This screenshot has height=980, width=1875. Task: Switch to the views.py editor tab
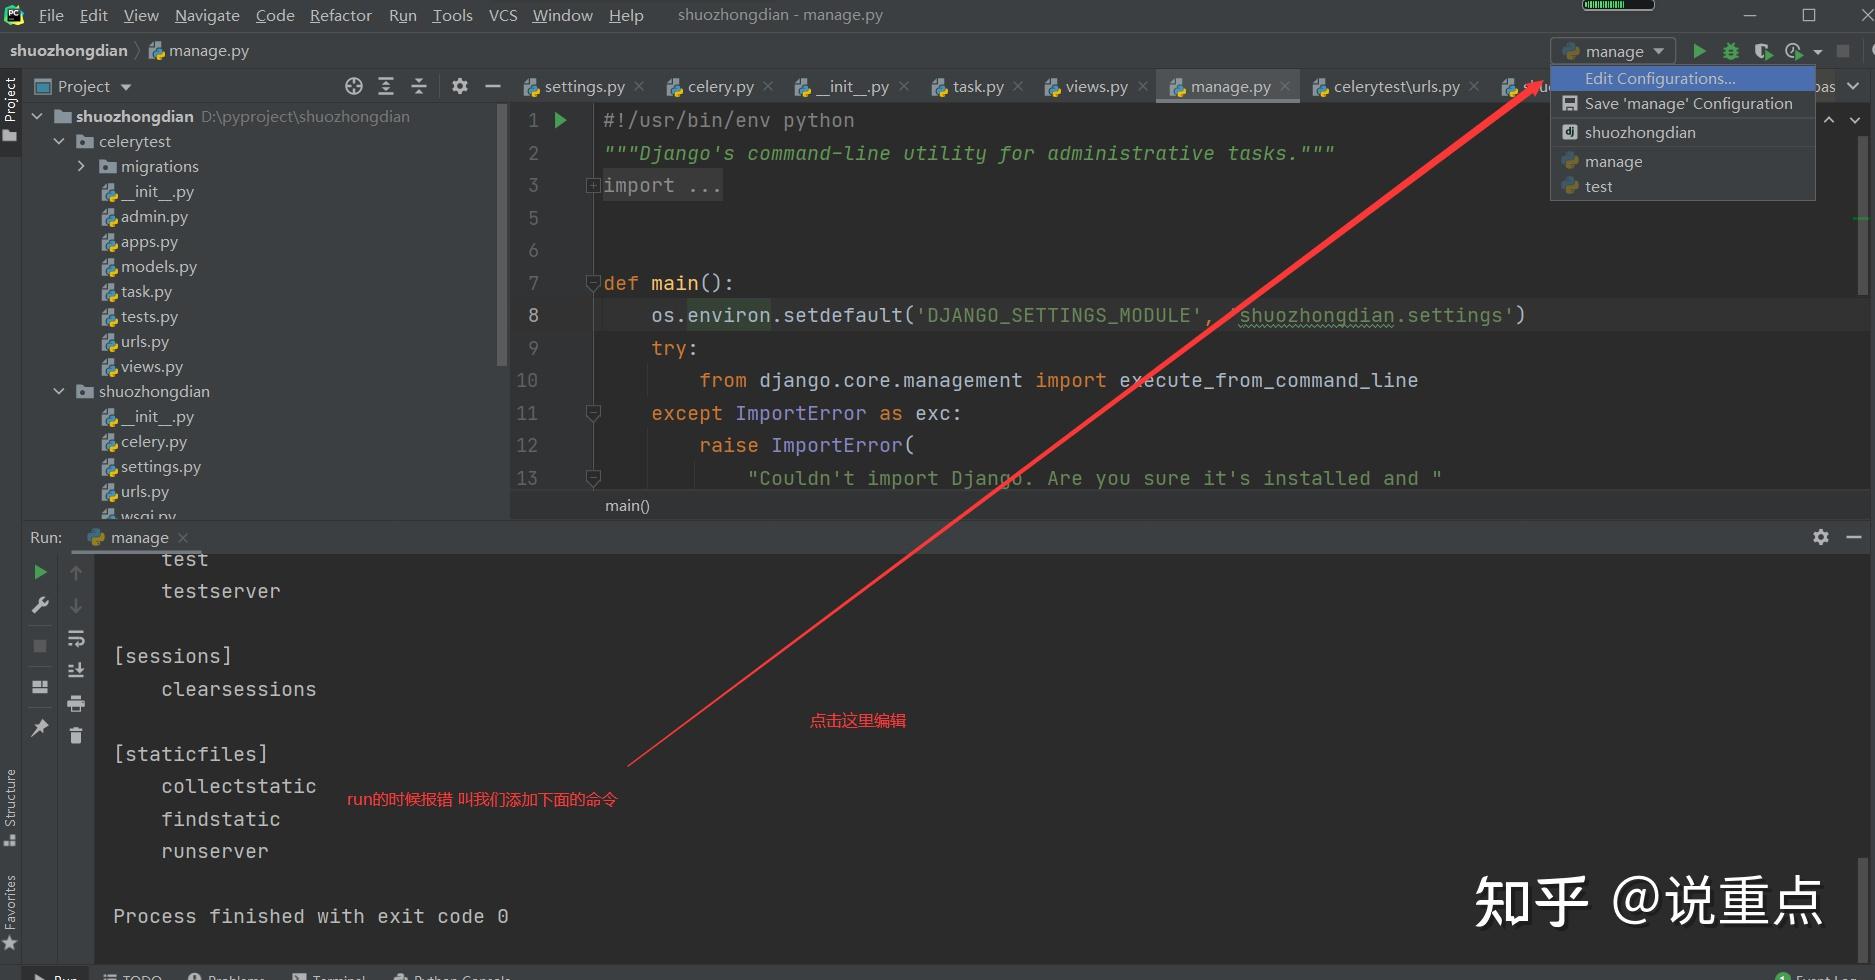click(1096, 87)
